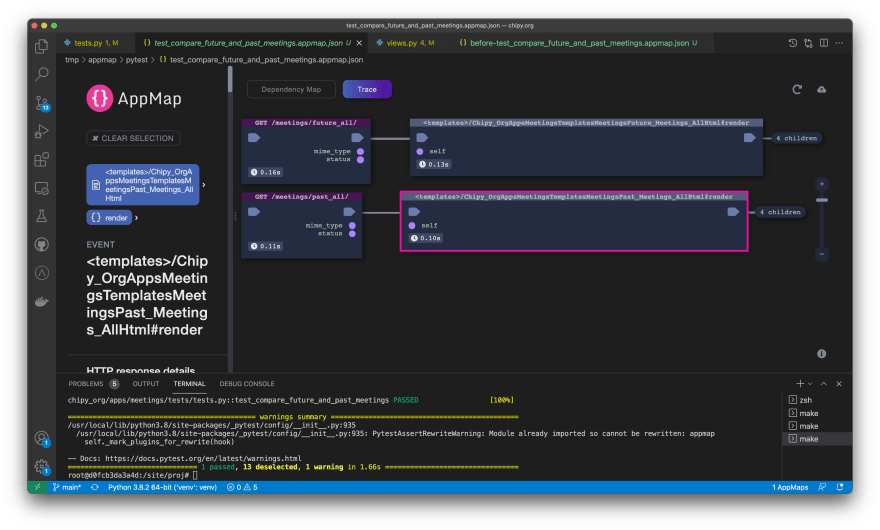Open the GitHub view in activity bar
The height and width of the screenshot is (530, 880).
click(42, 245)
